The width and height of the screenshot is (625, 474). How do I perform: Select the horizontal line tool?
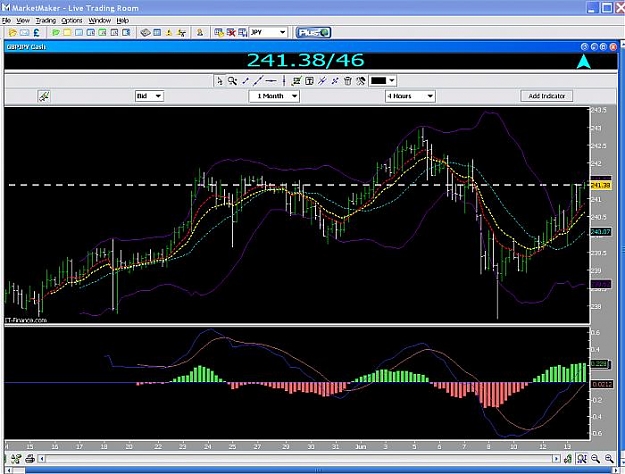[x=271, y=81]
